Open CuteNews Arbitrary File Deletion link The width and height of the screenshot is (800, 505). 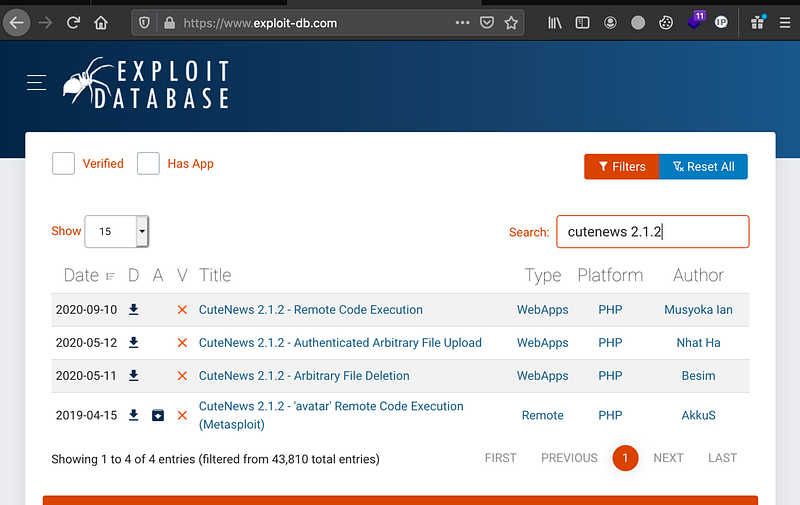coord(304,376)
